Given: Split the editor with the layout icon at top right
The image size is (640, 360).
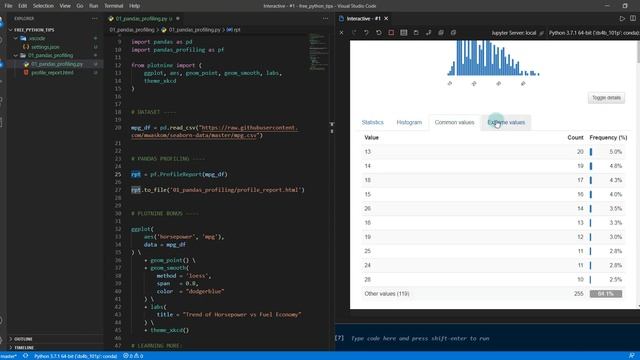Looking at the screenshot, I should [x=633, y=18].
